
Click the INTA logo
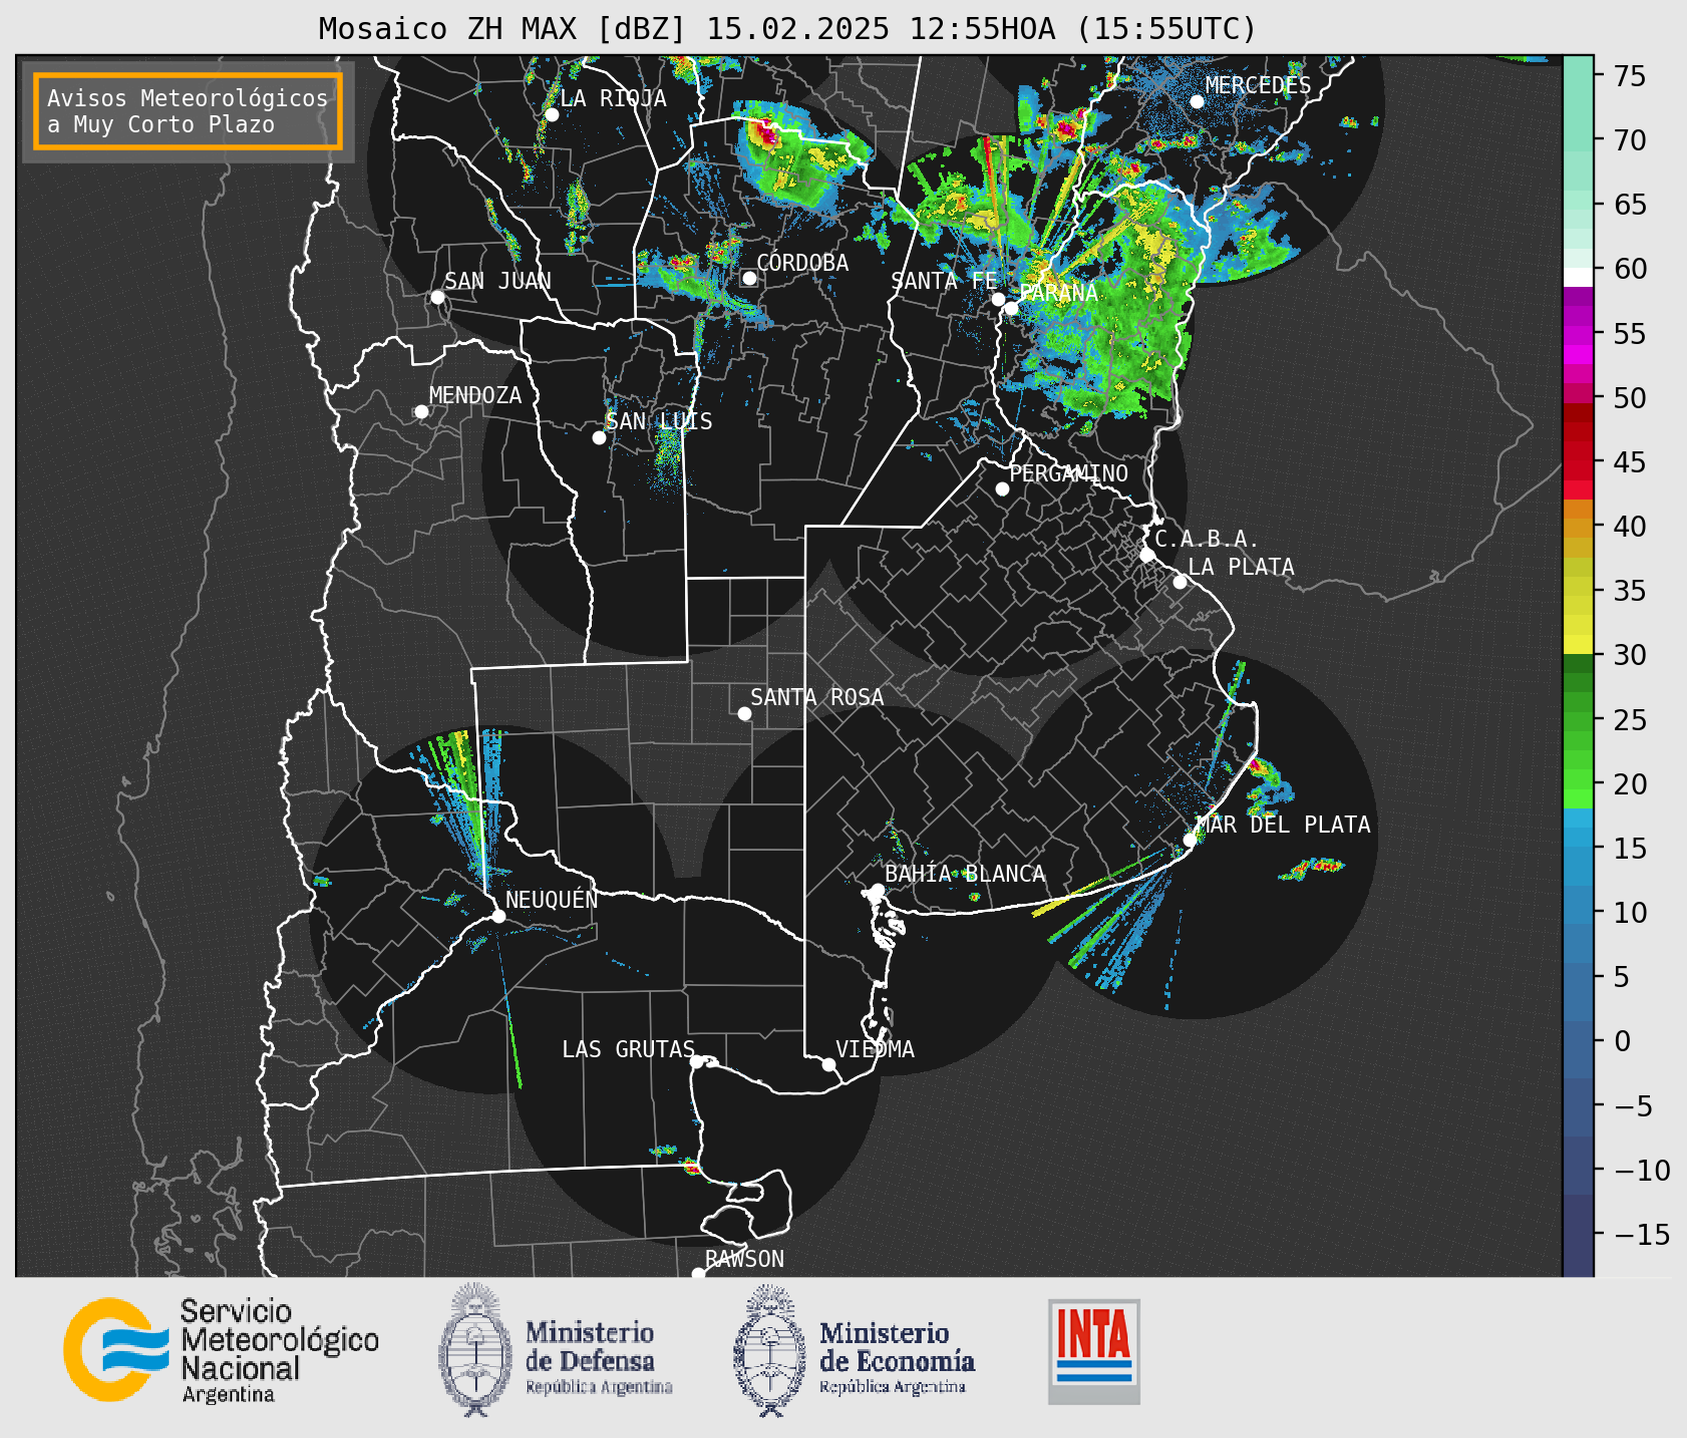[x=1094, y=1351]
